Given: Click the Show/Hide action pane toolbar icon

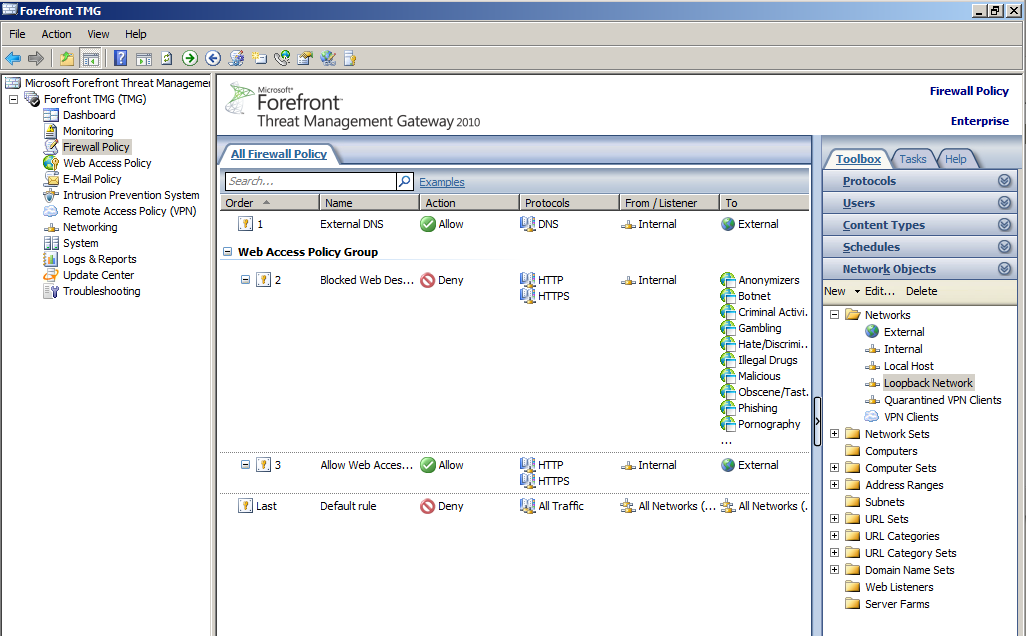Looking at the screenshot, I should pos(144,58).
